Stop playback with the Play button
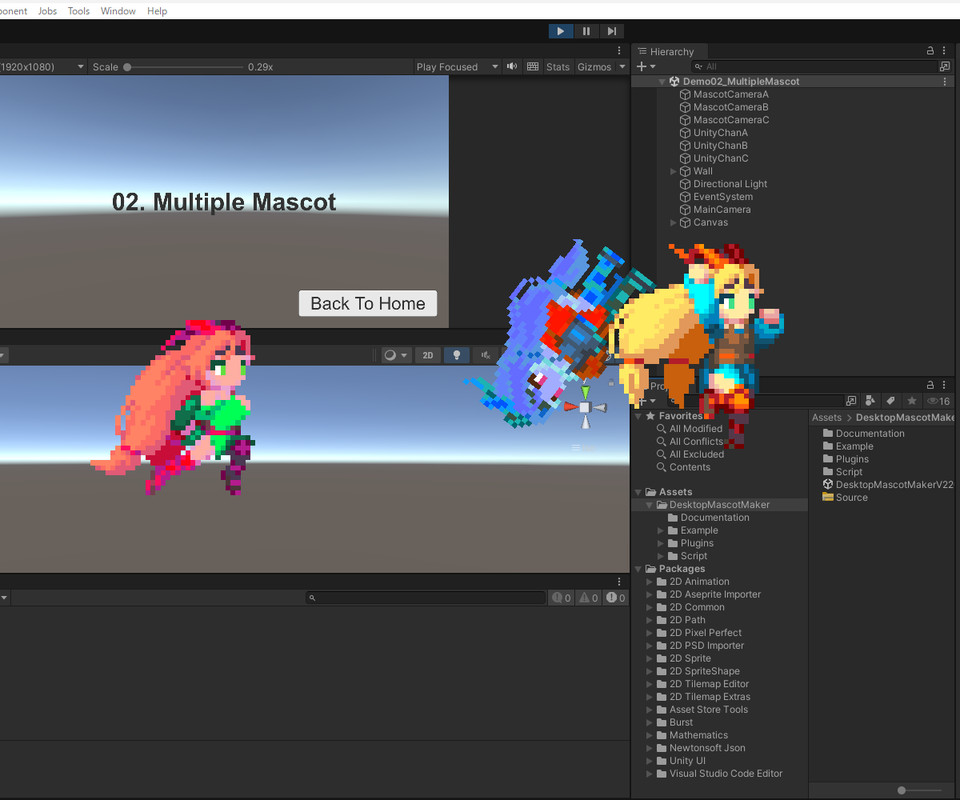The height and width of the screenshot is (800, 960). pos(560,31)
